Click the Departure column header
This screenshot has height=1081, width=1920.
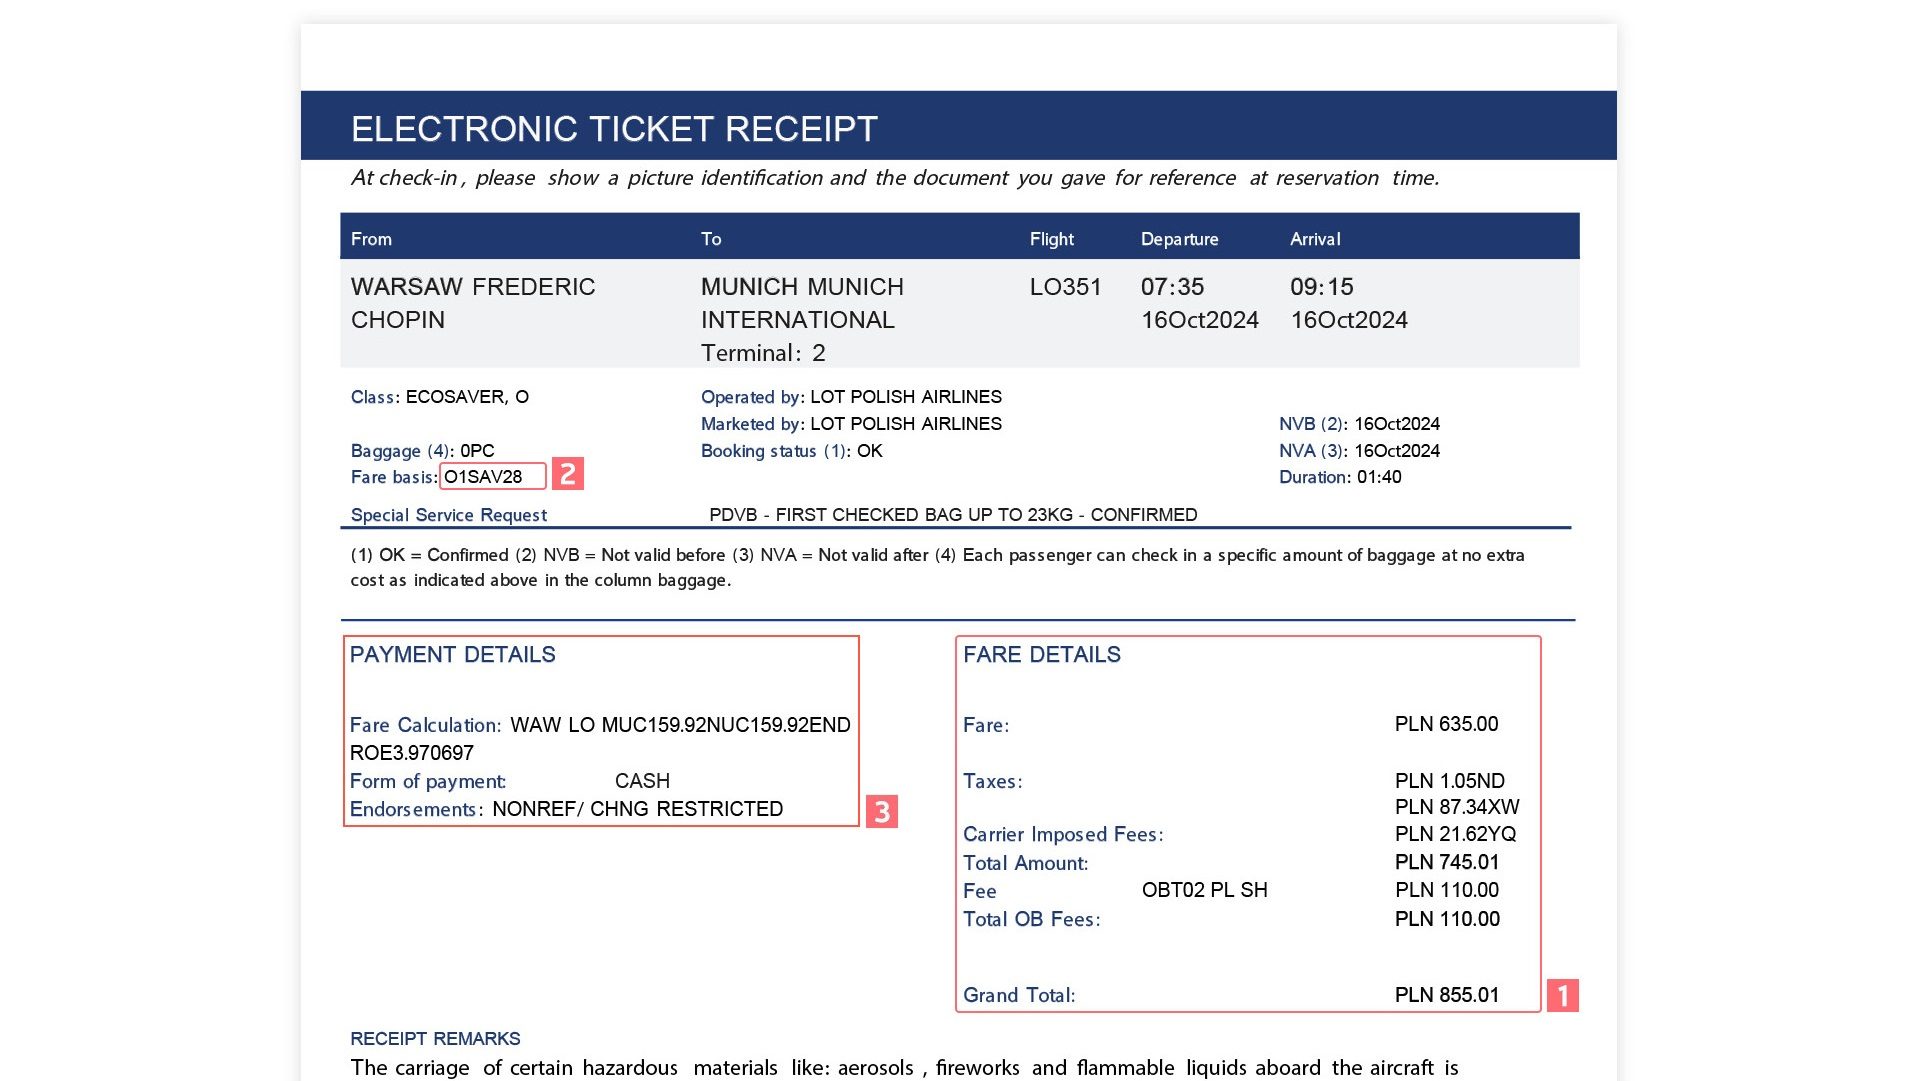coord(1179,239)
